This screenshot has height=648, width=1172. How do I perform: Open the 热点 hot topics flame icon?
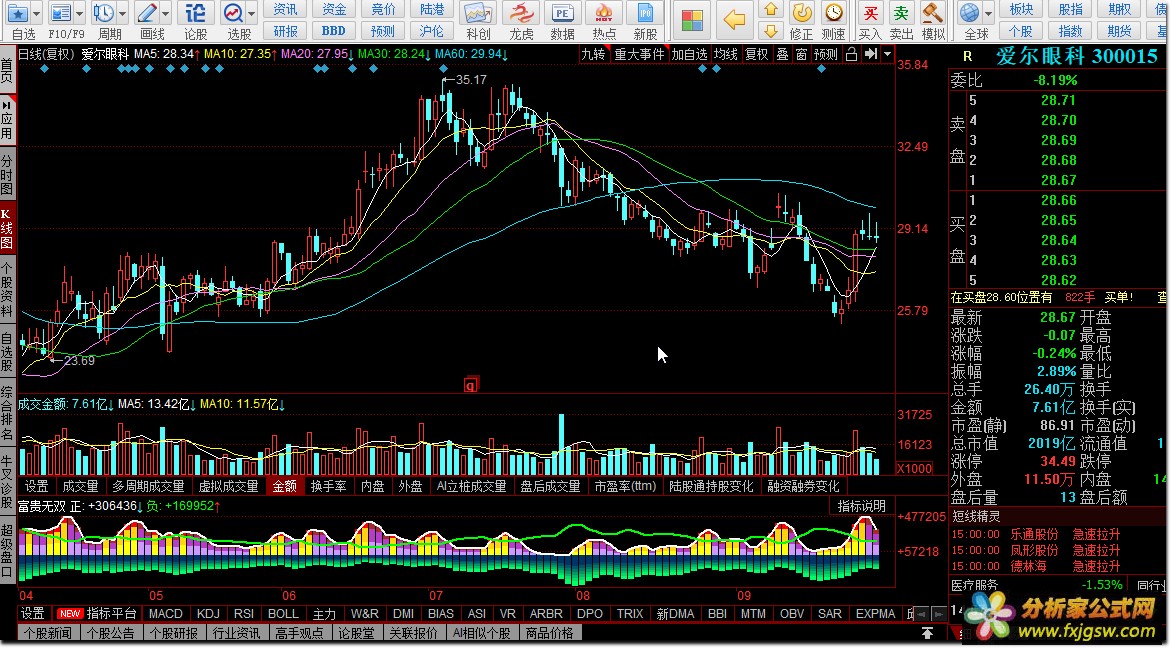coord(604,13)
